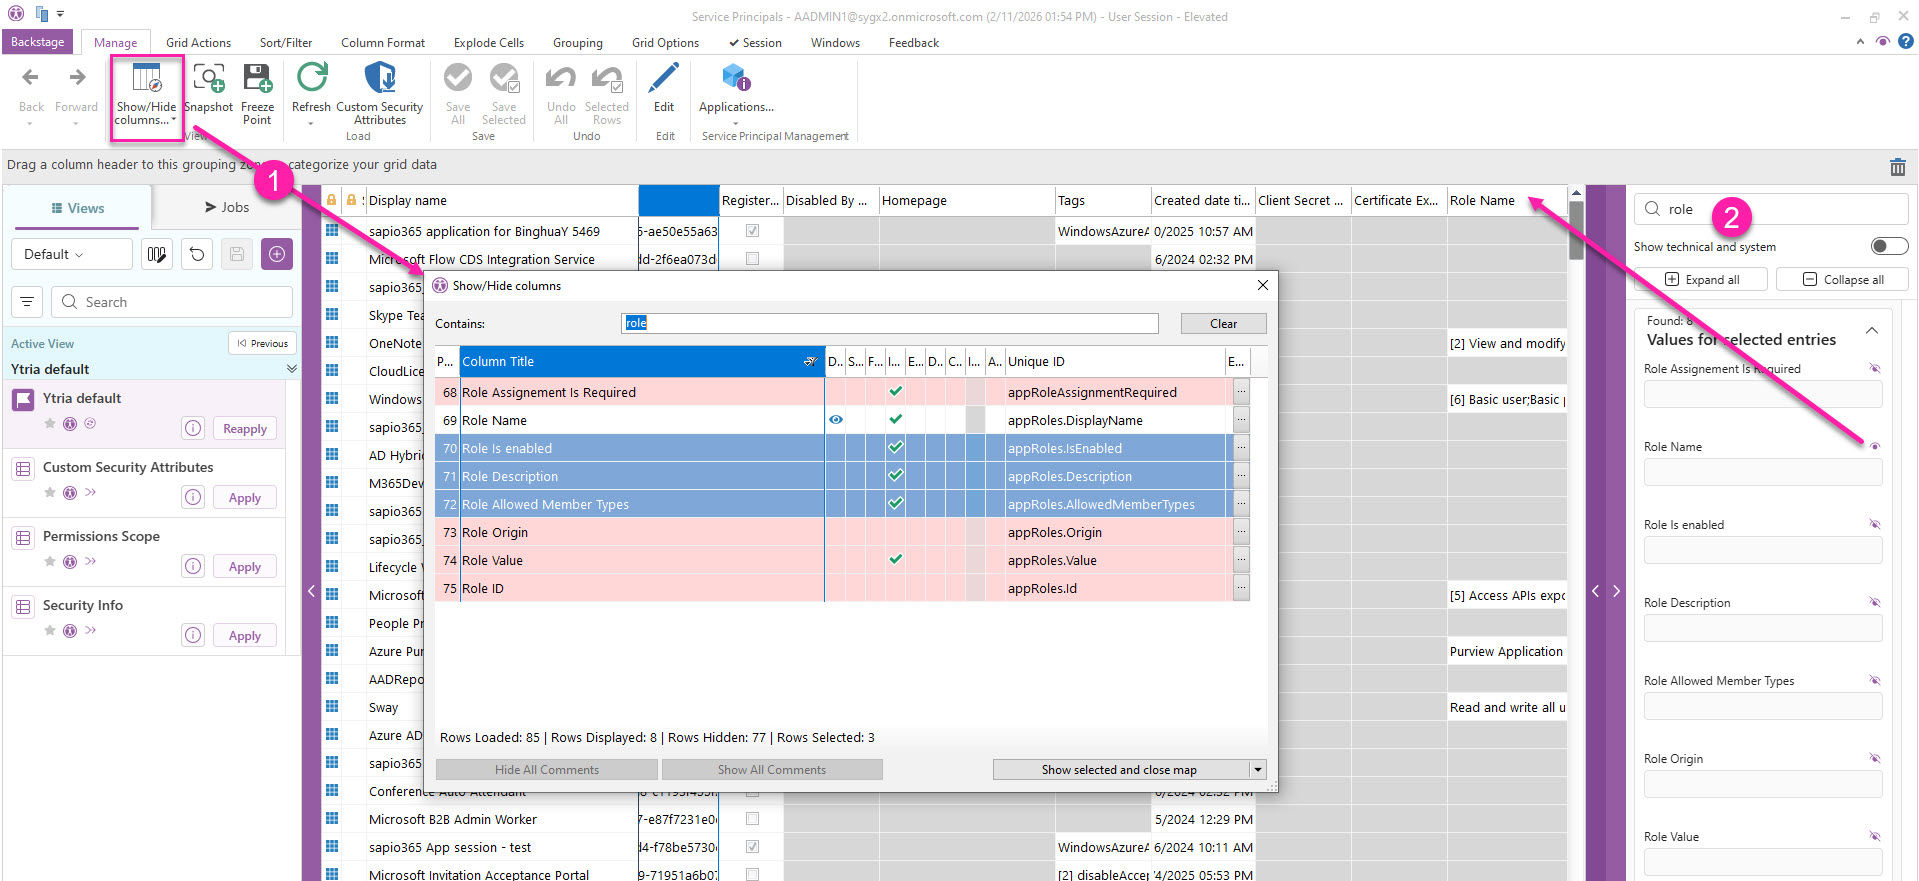1919x881 pixels.
Task: Click the grid's vertical scrollbar thumb
Action: click(1576, 230)
